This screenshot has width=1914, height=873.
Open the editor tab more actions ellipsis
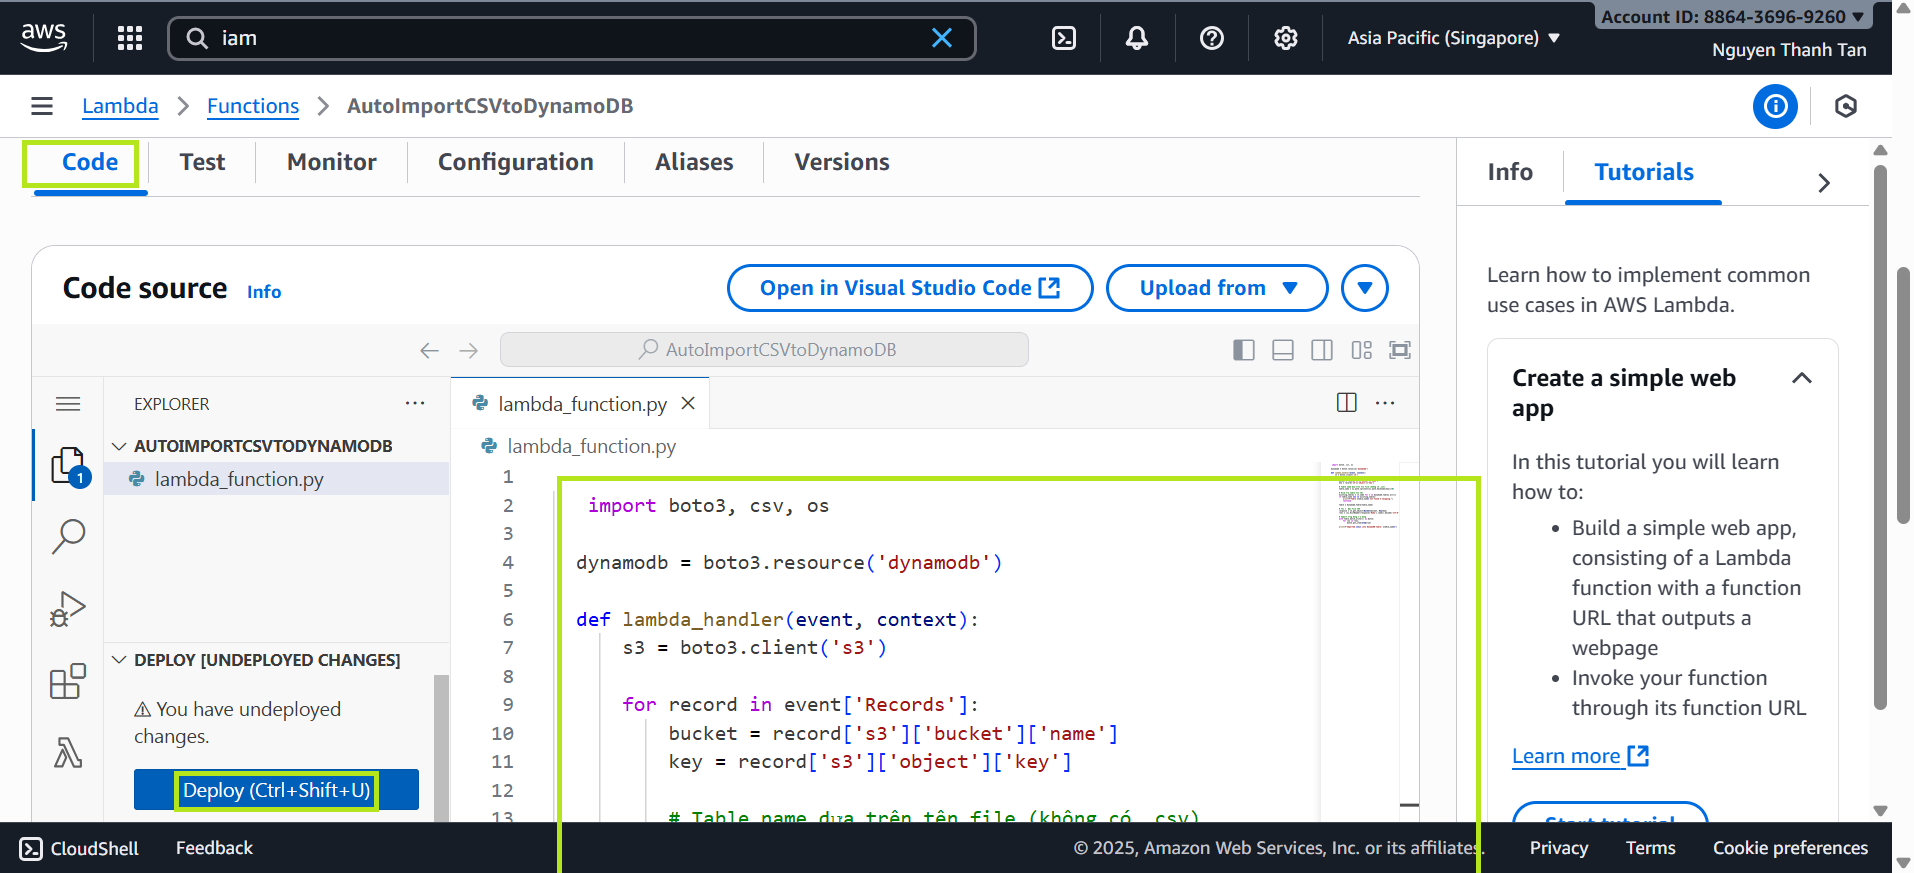pos(1385,403)
